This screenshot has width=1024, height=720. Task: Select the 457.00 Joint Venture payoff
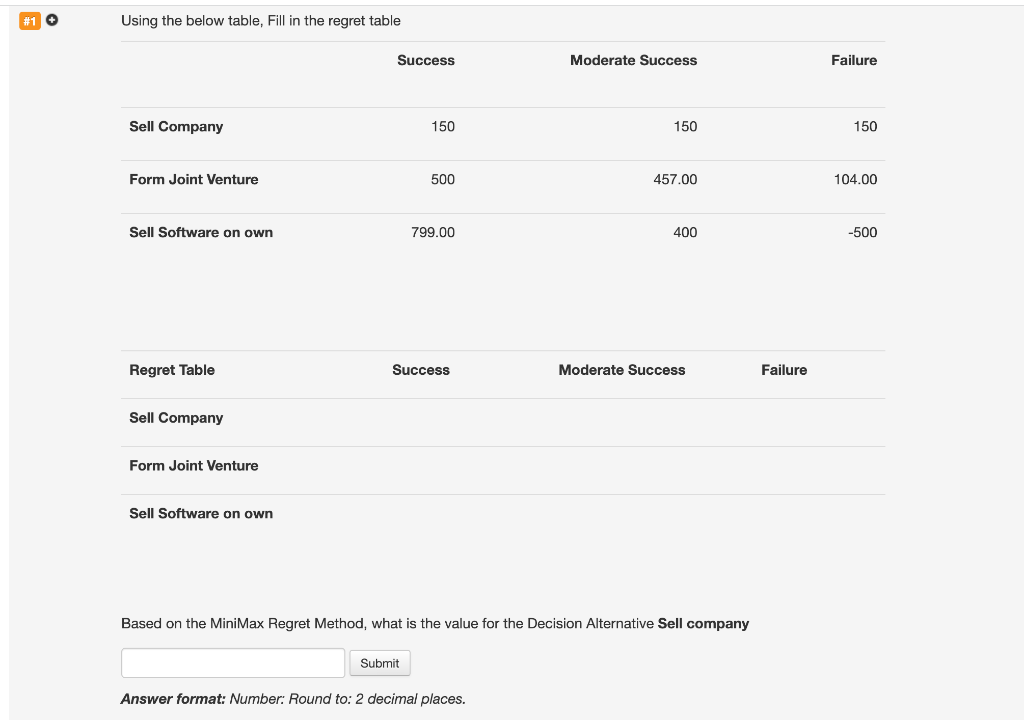pyautogui.click(x=675, y=179)
